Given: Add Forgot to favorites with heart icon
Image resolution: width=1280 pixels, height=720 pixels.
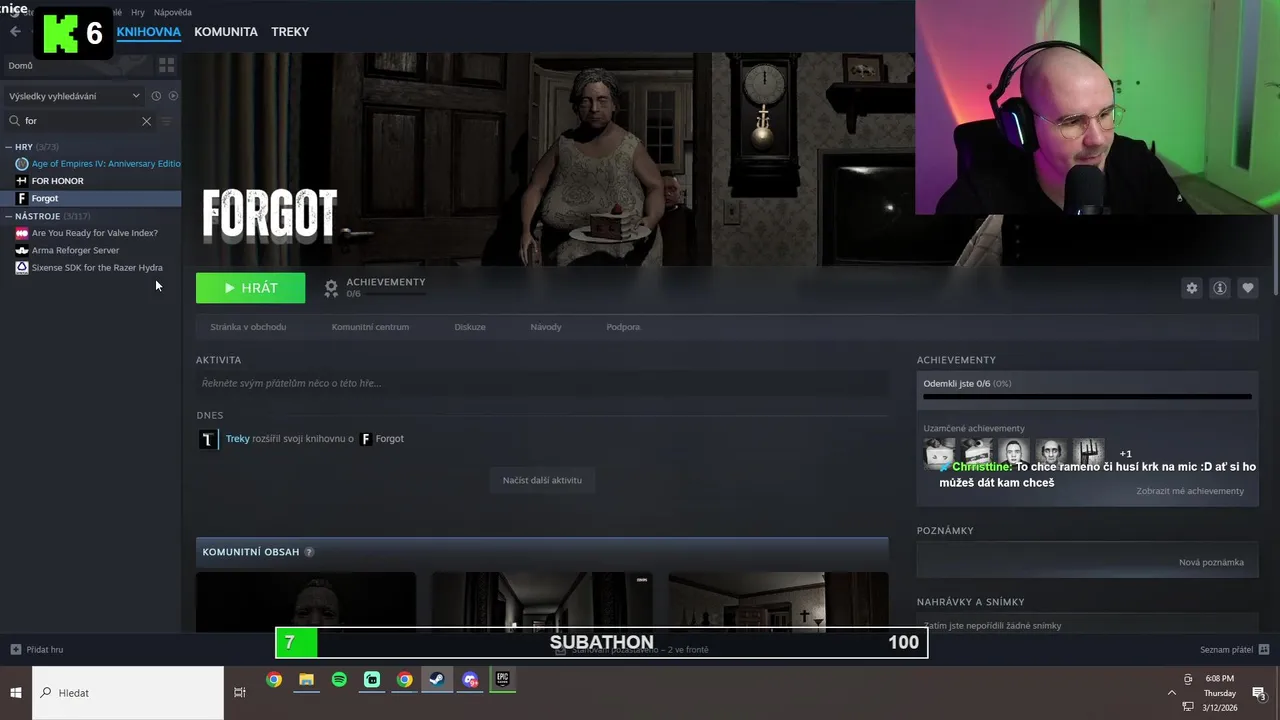Looking at the screenshot, I should (x=1247, y=288).
